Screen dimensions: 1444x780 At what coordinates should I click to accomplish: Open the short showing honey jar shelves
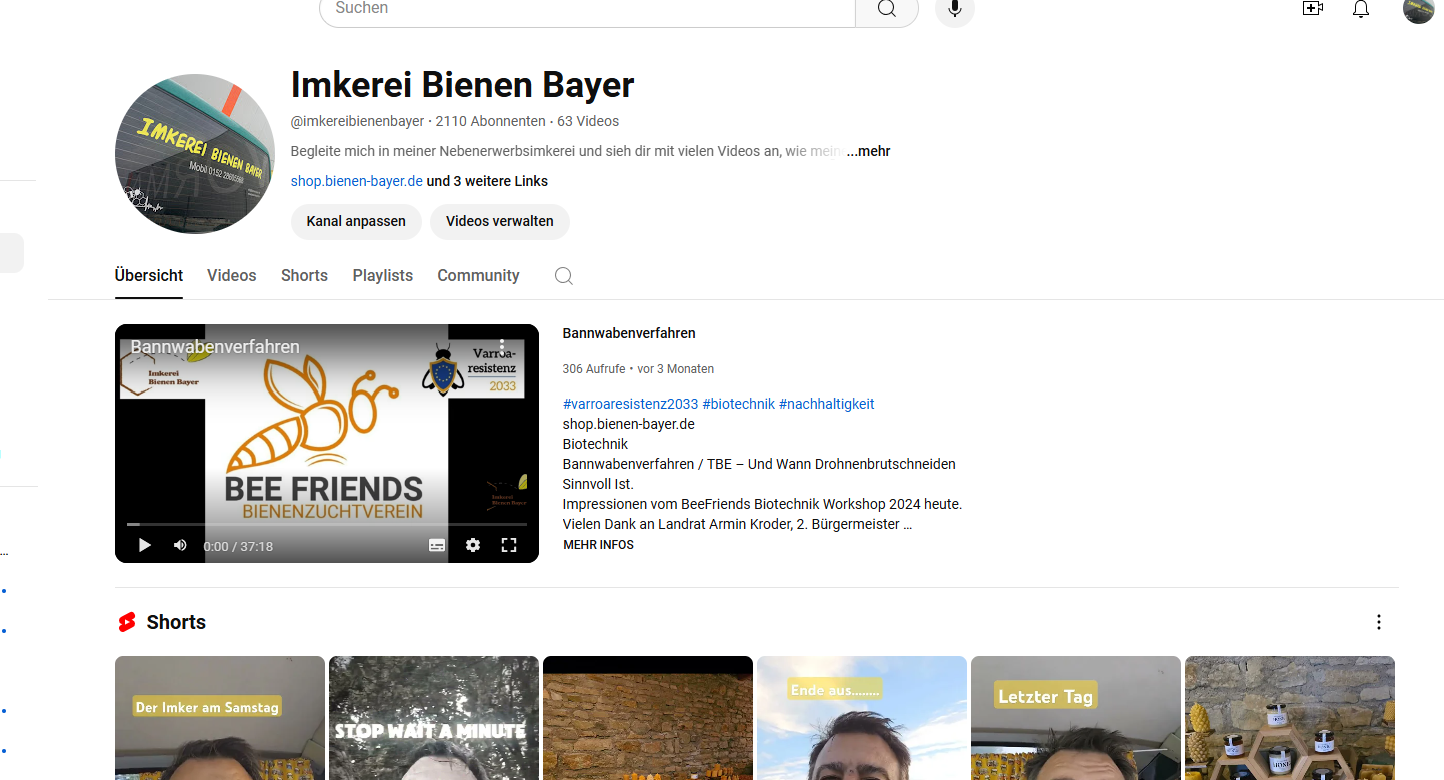click(x=1290, y=718)
